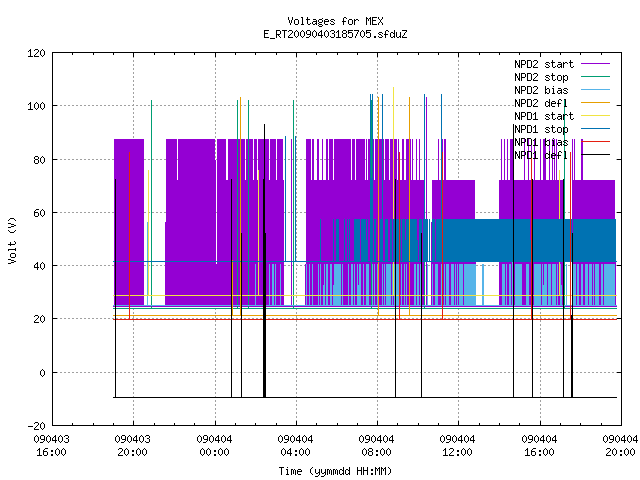
Task: Click the light blue NPD2 bias legend line
Action: pyautogui.click(x=596, y=90)
